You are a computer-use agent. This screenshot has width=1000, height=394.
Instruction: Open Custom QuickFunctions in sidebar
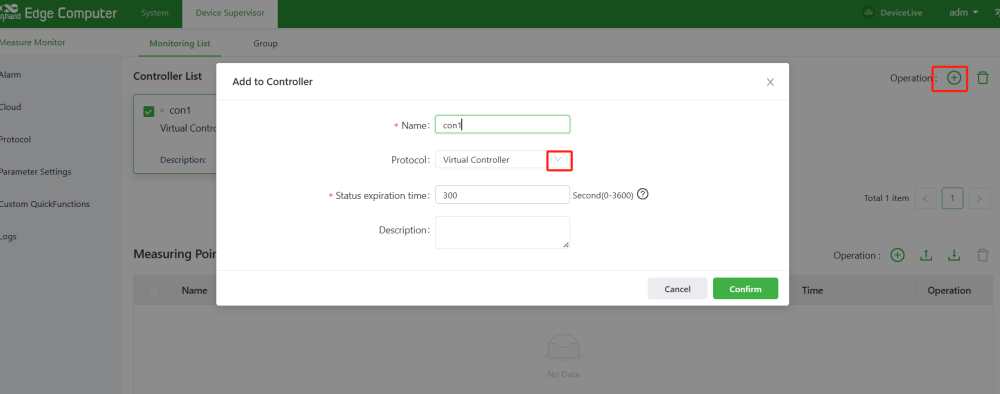(44, 204)
